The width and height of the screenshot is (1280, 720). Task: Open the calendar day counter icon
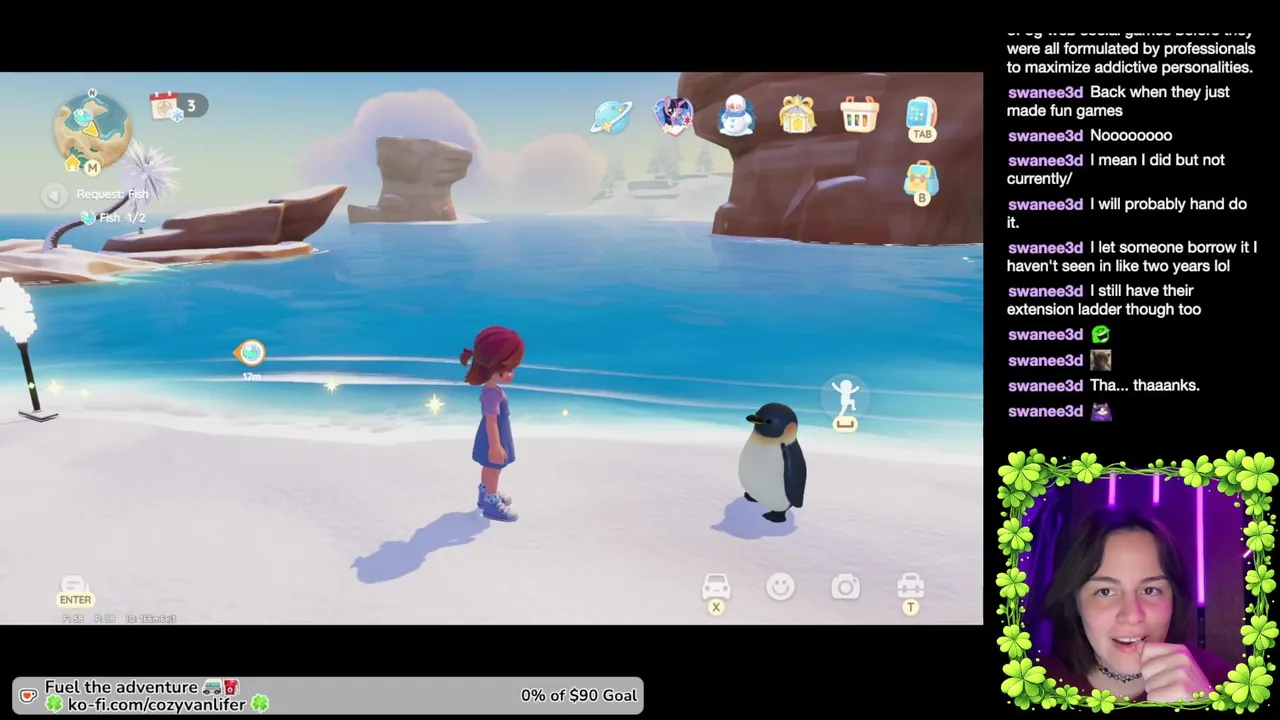tap(165, 105)
